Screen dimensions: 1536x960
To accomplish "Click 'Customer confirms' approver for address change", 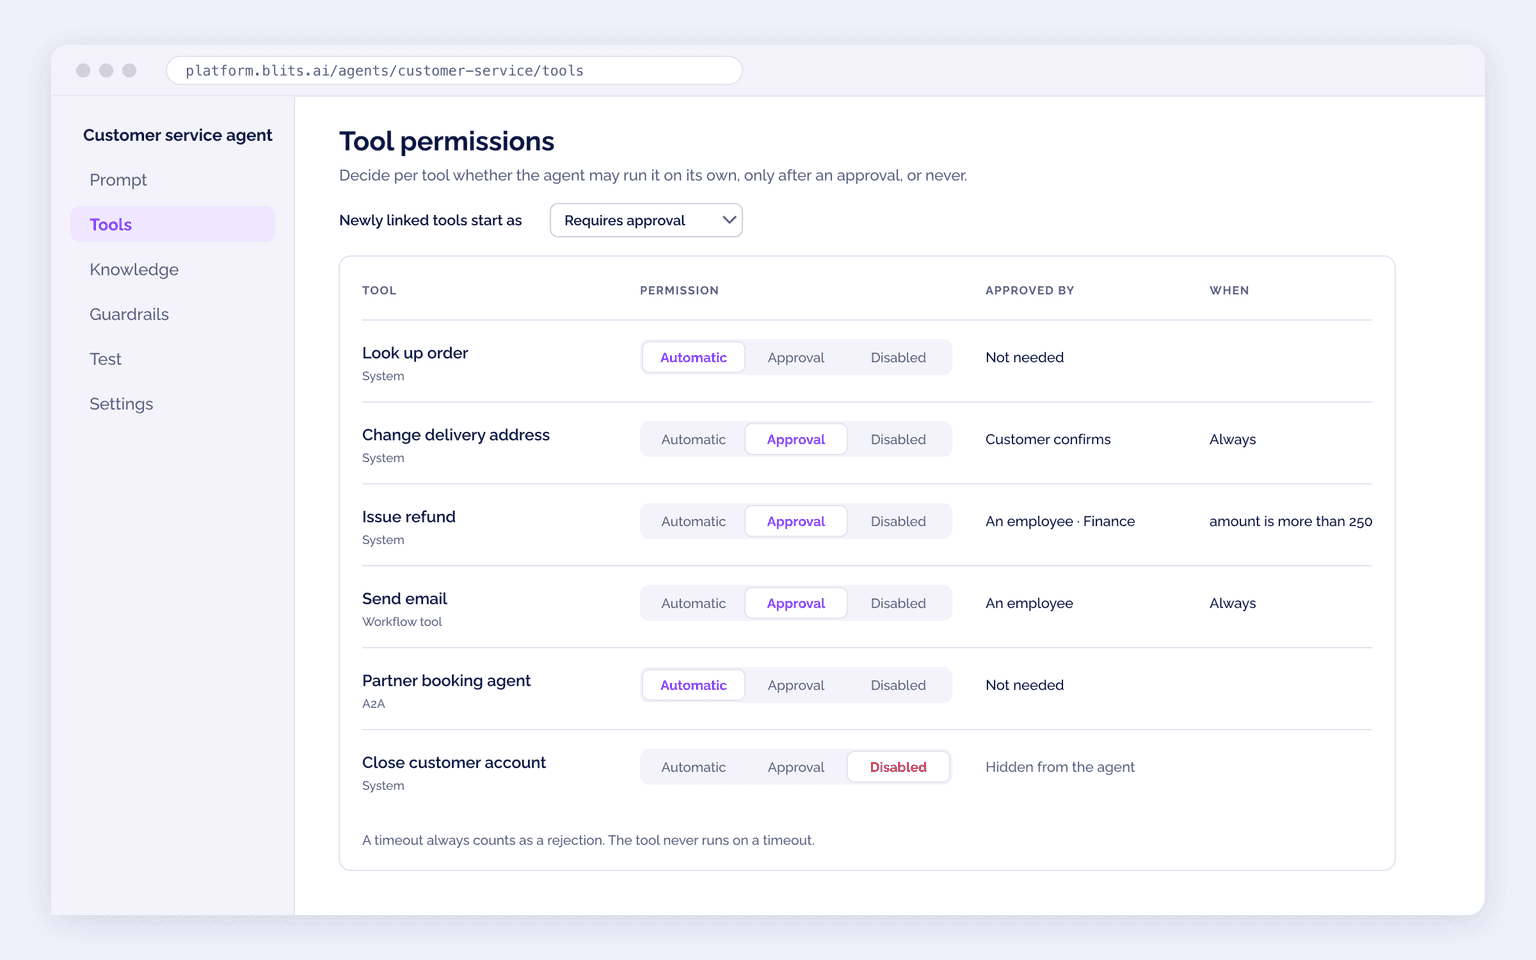I will [x=1048, y=439].
